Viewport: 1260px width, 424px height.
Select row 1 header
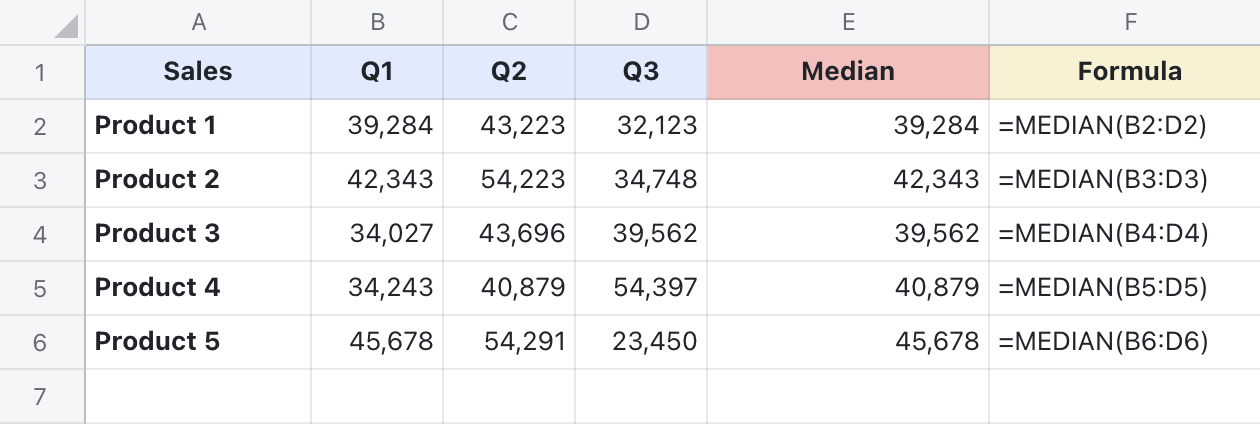coord(40,72)
